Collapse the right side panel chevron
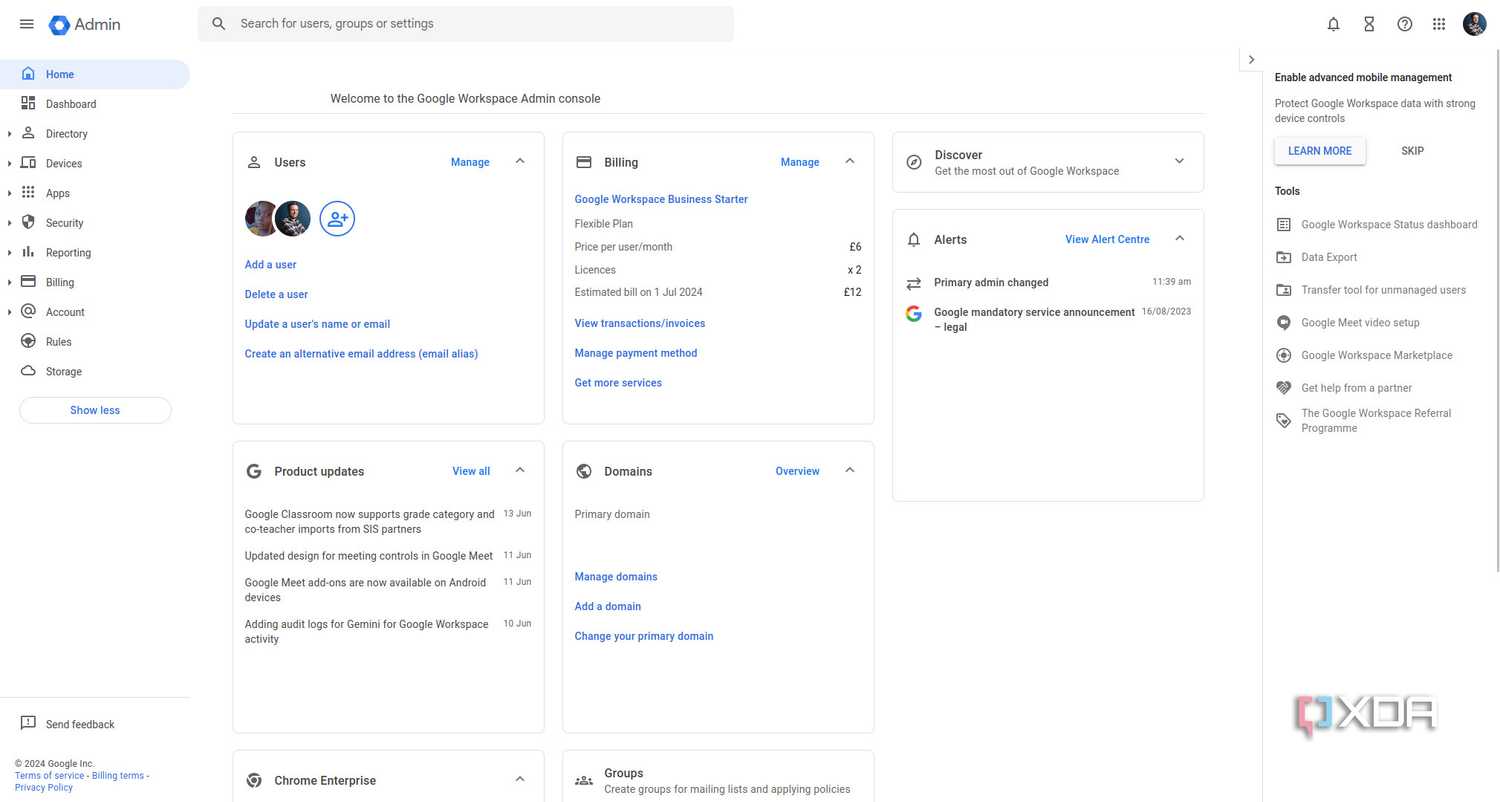The width and height of the screenshot is (1500, 802). [1251, 60]
